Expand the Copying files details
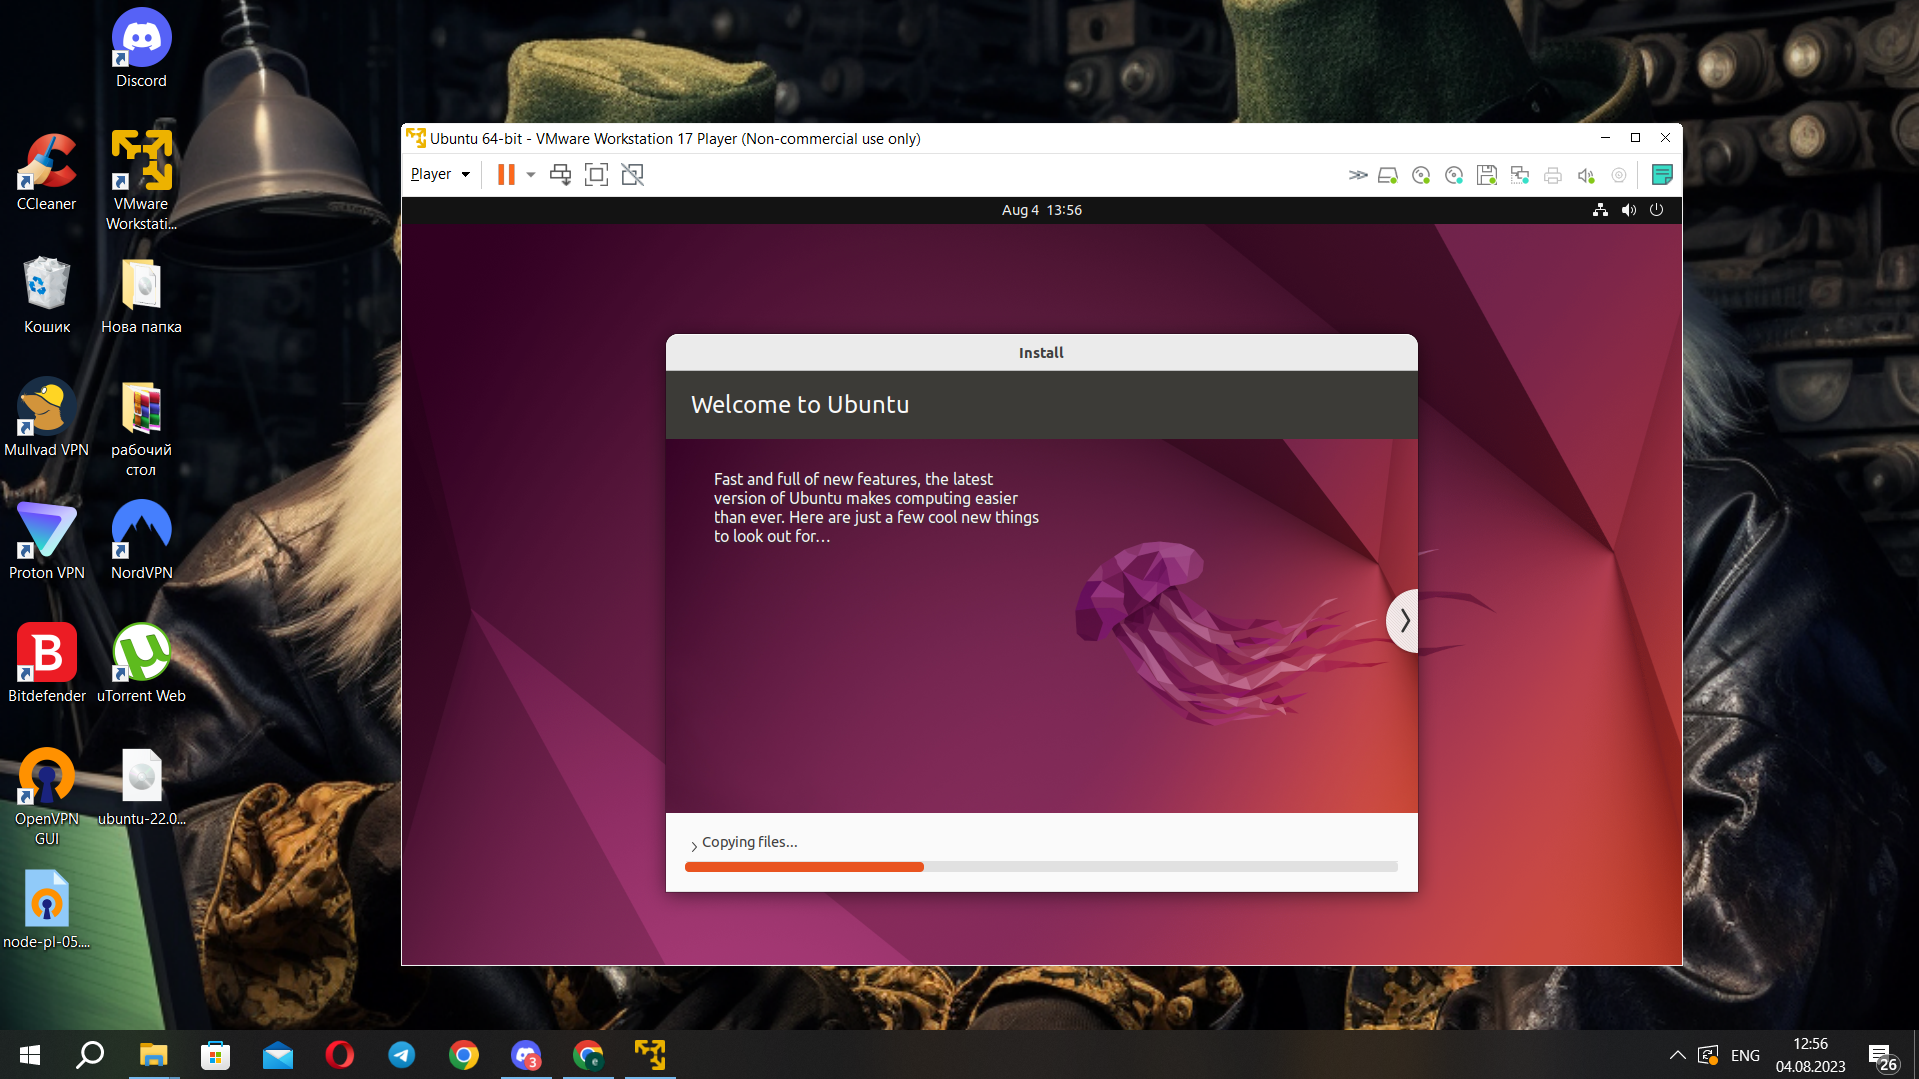Image resolution: width=1919 pixels, height=1079 pixels. [694, 845]
